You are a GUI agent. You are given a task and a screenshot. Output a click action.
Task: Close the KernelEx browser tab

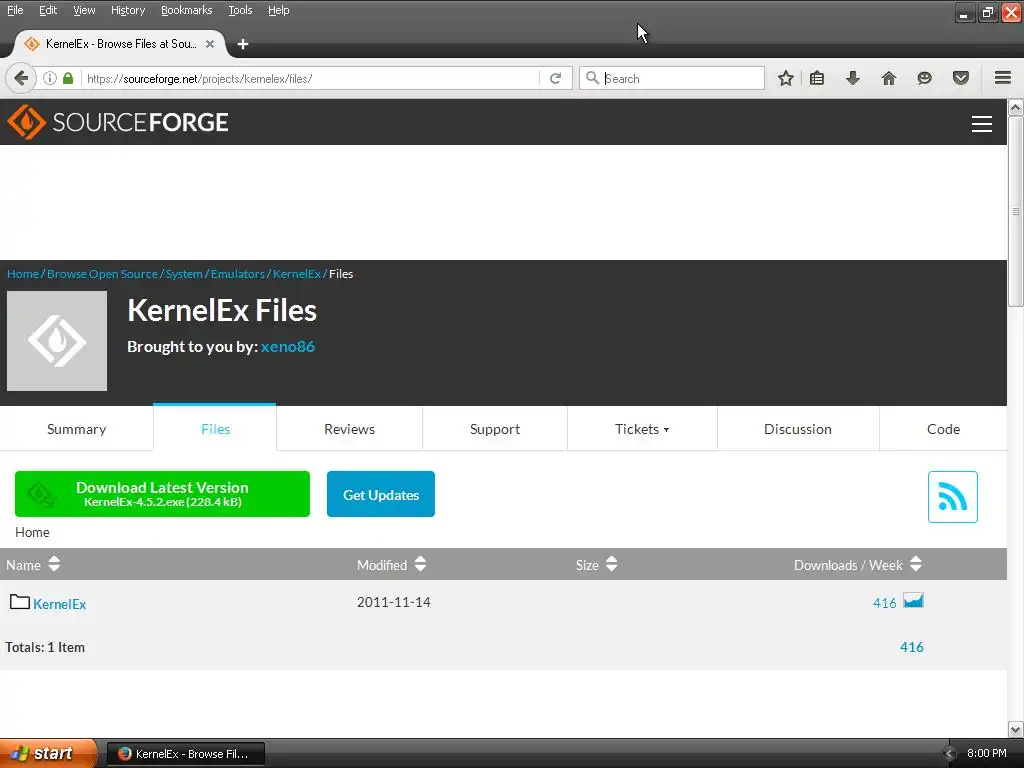pyautogui.click(x=210, y=44)
